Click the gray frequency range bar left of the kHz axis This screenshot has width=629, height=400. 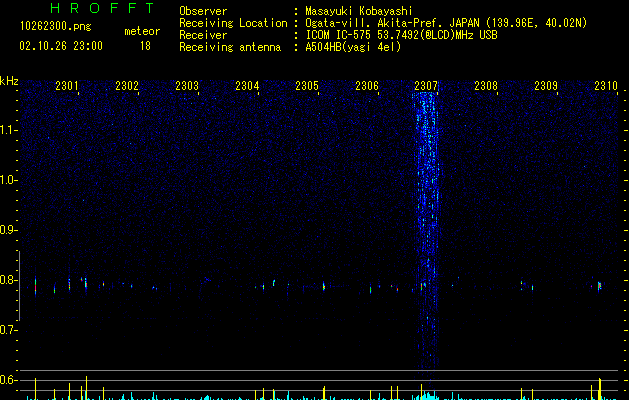(x=19, y=286)
